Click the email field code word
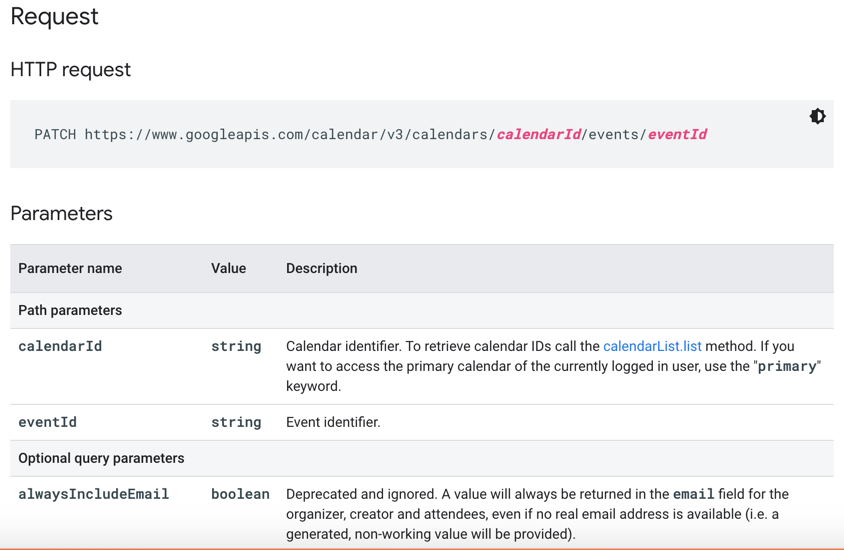The width and height of the screenshot is (844, 550). (x=694, y=494)
